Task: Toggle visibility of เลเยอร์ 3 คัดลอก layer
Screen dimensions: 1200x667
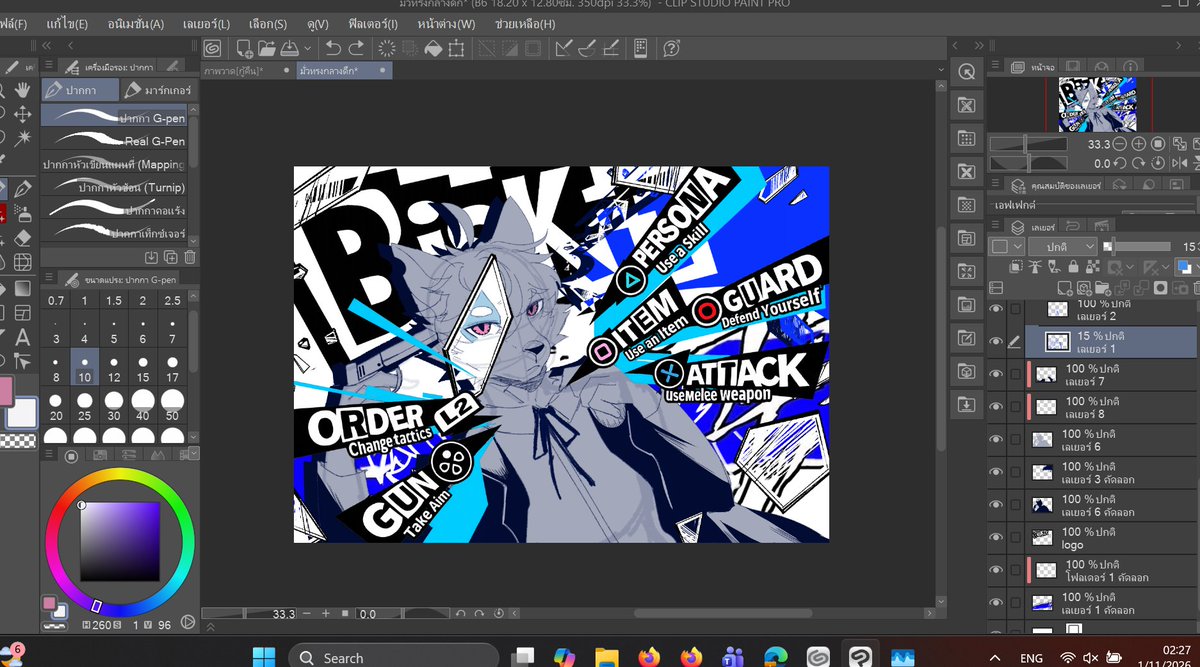Action: (x=995, y=472)
